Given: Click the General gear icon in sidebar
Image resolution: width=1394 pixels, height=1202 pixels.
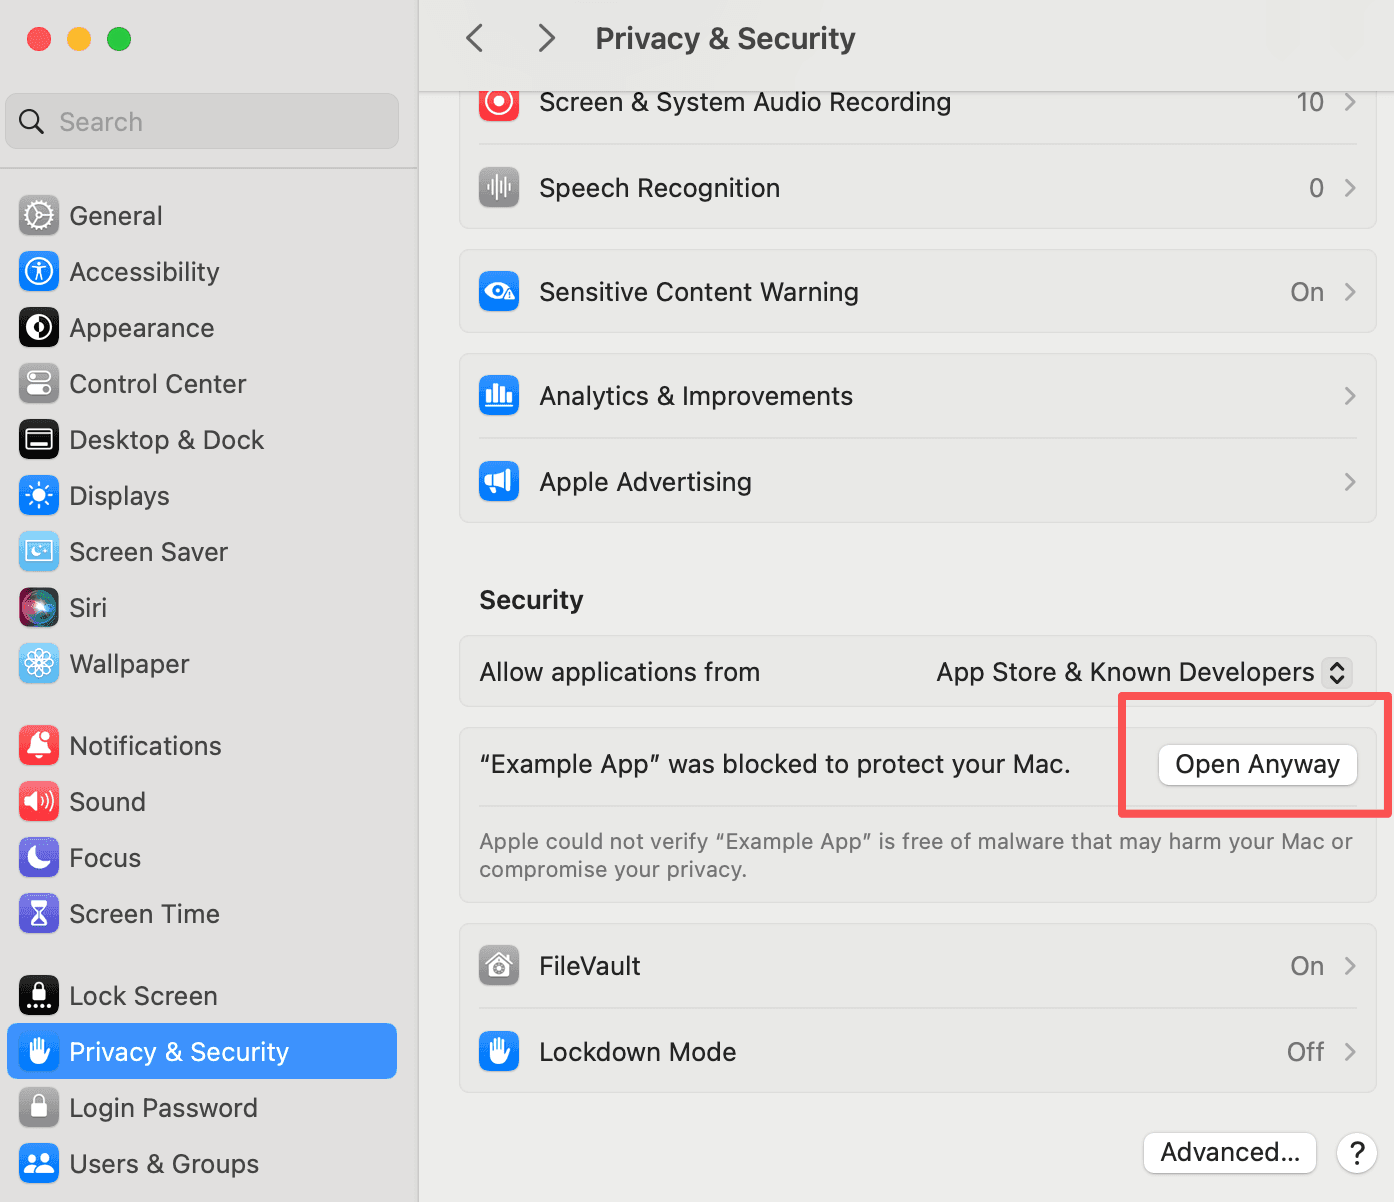Looking at the screenshot, I should pos(39,216).
